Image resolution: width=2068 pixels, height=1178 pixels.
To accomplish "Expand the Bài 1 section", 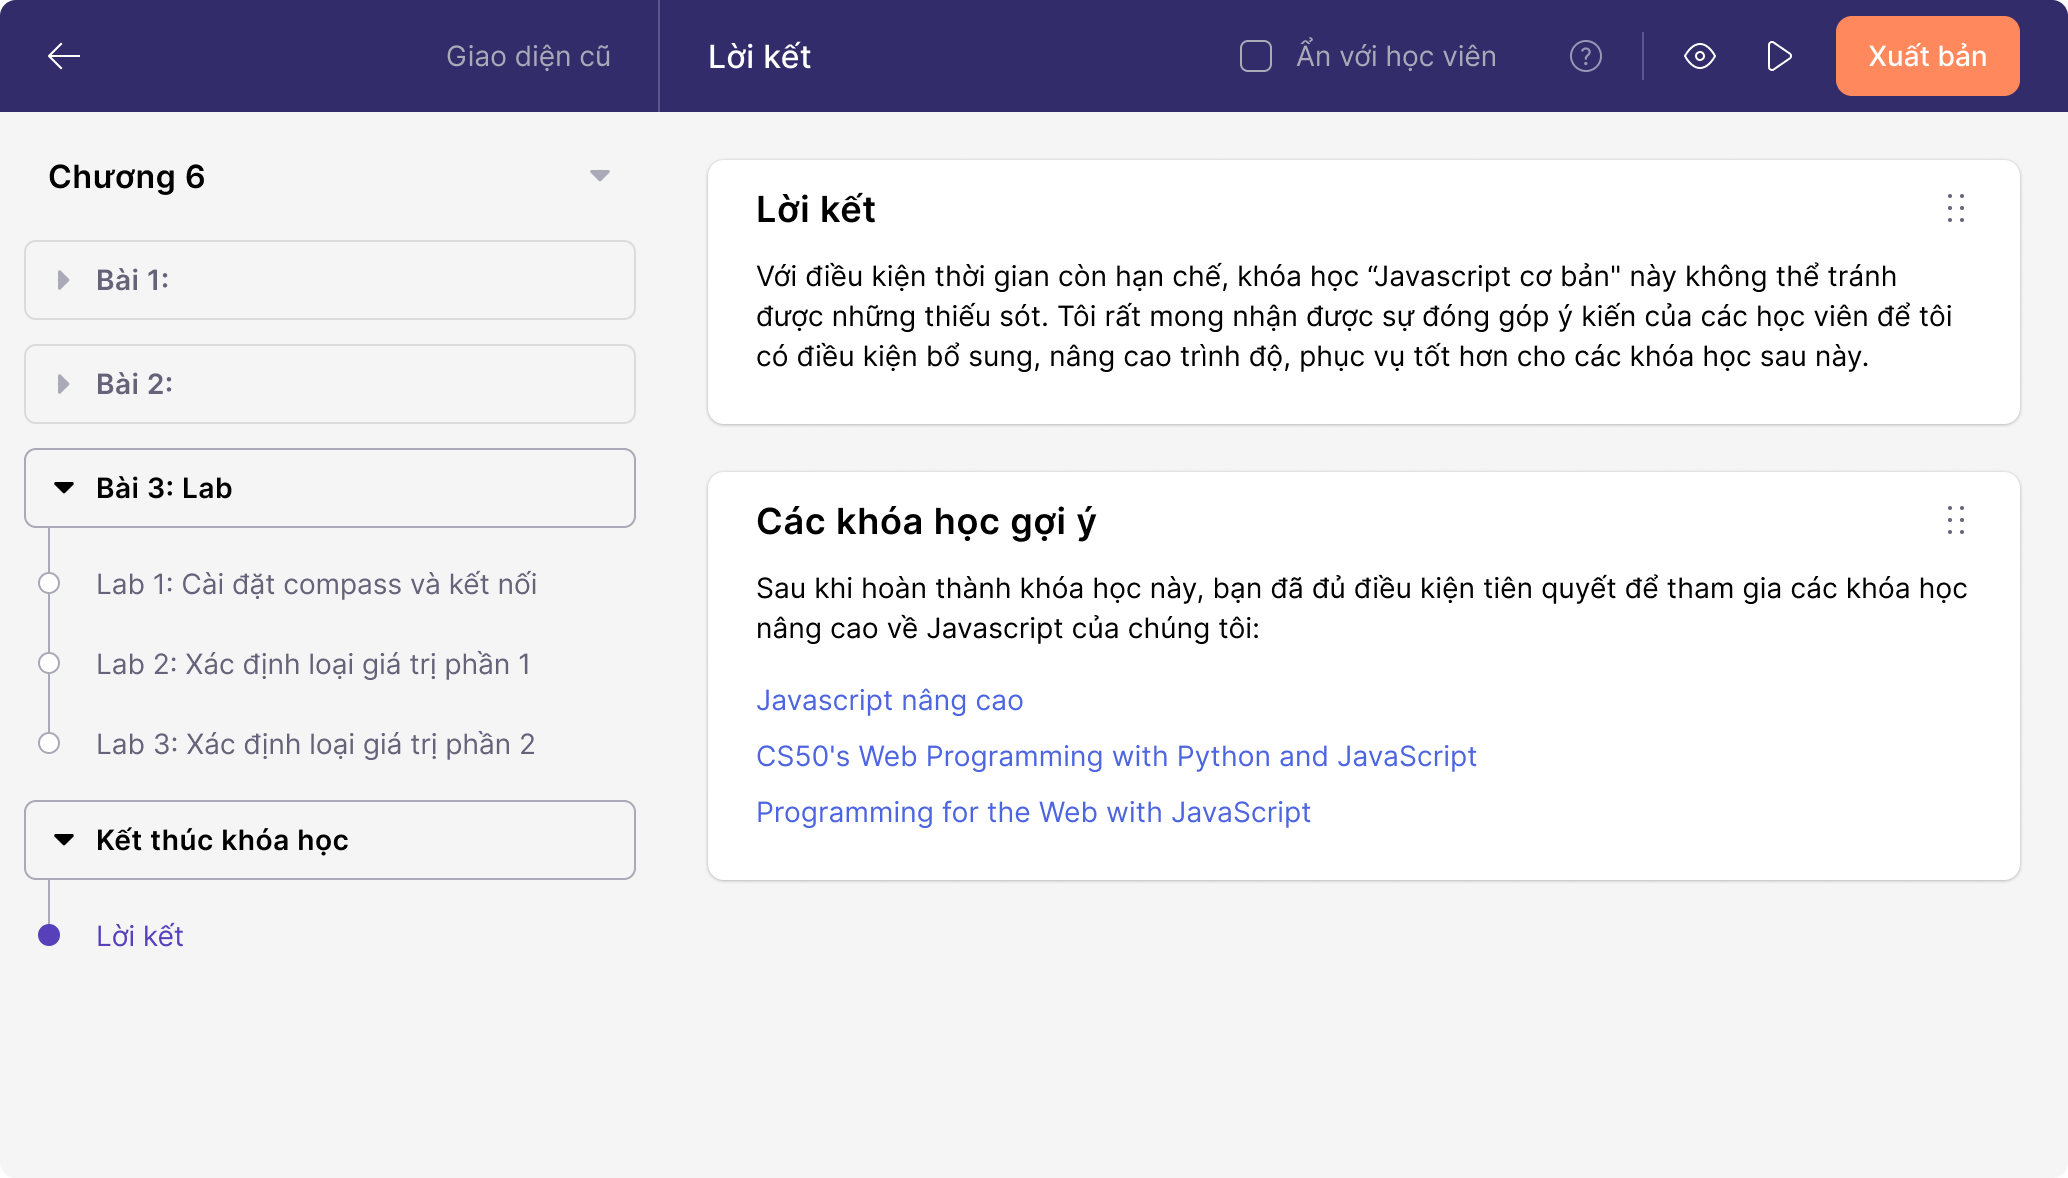I will [x=64, y=280].
